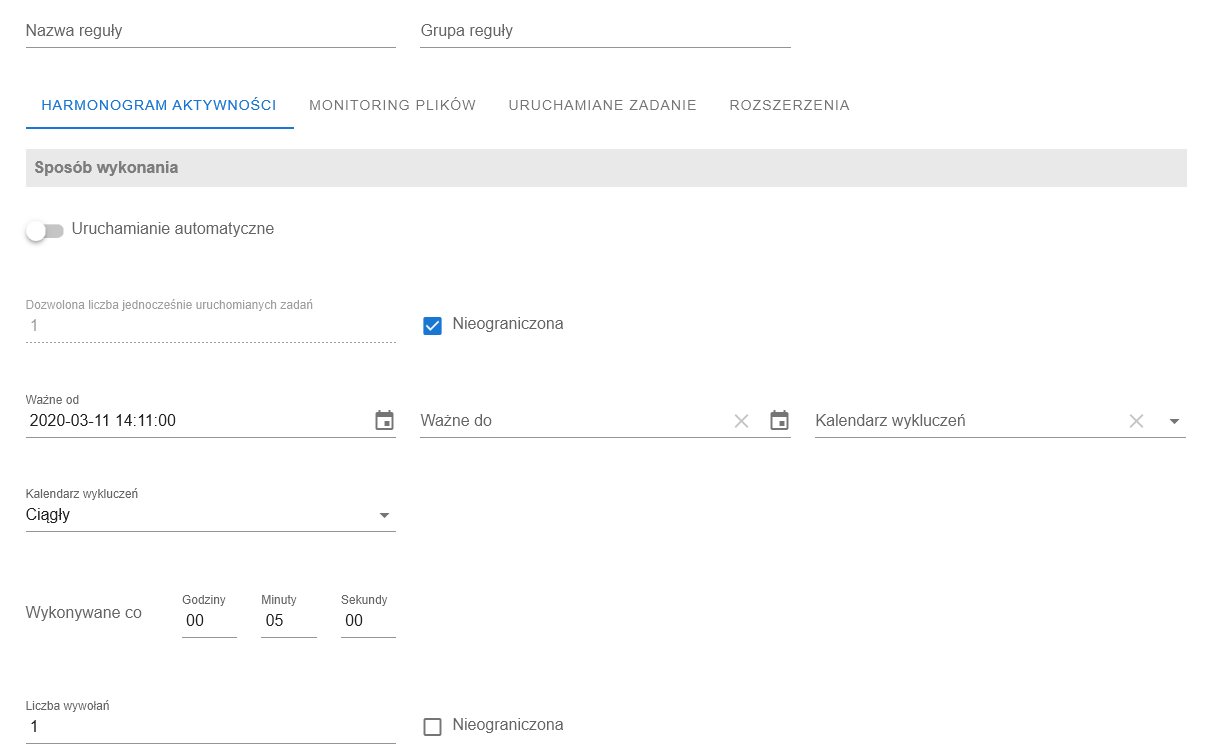Uncheck Nieograniczona for simultaneous tasks limit

point(432,325)
